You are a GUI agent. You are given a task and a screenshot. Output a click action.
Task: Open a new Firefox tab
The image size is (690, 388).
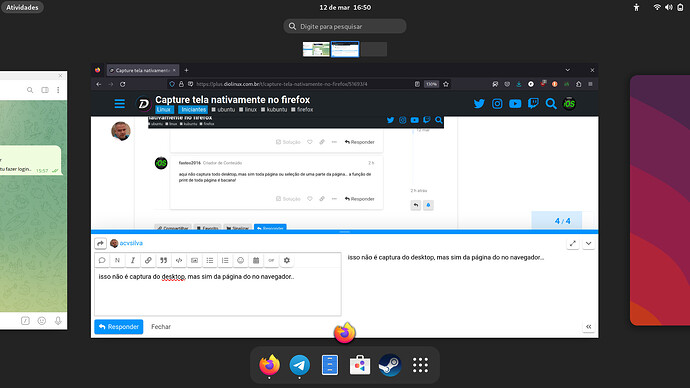click(186, 70)
